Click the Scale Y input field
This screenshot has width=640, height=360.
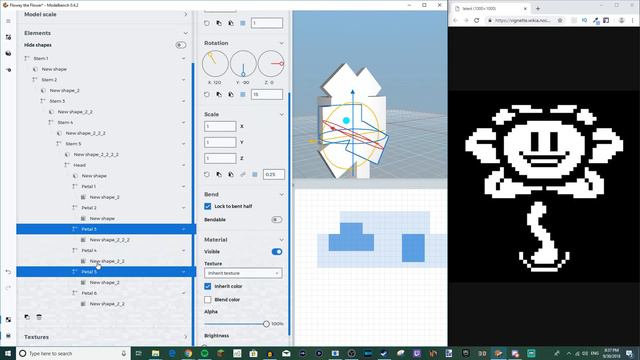coord(220,142)
